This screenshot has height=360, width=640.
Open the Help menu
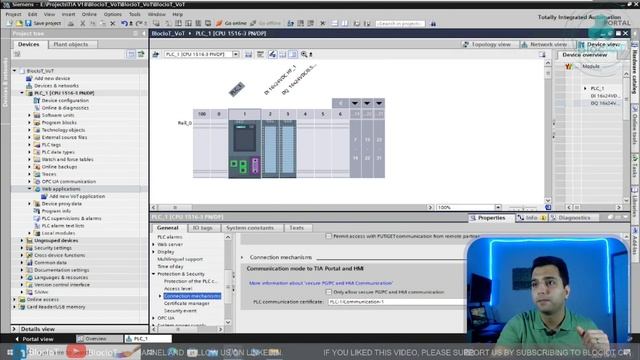point(178,14)
